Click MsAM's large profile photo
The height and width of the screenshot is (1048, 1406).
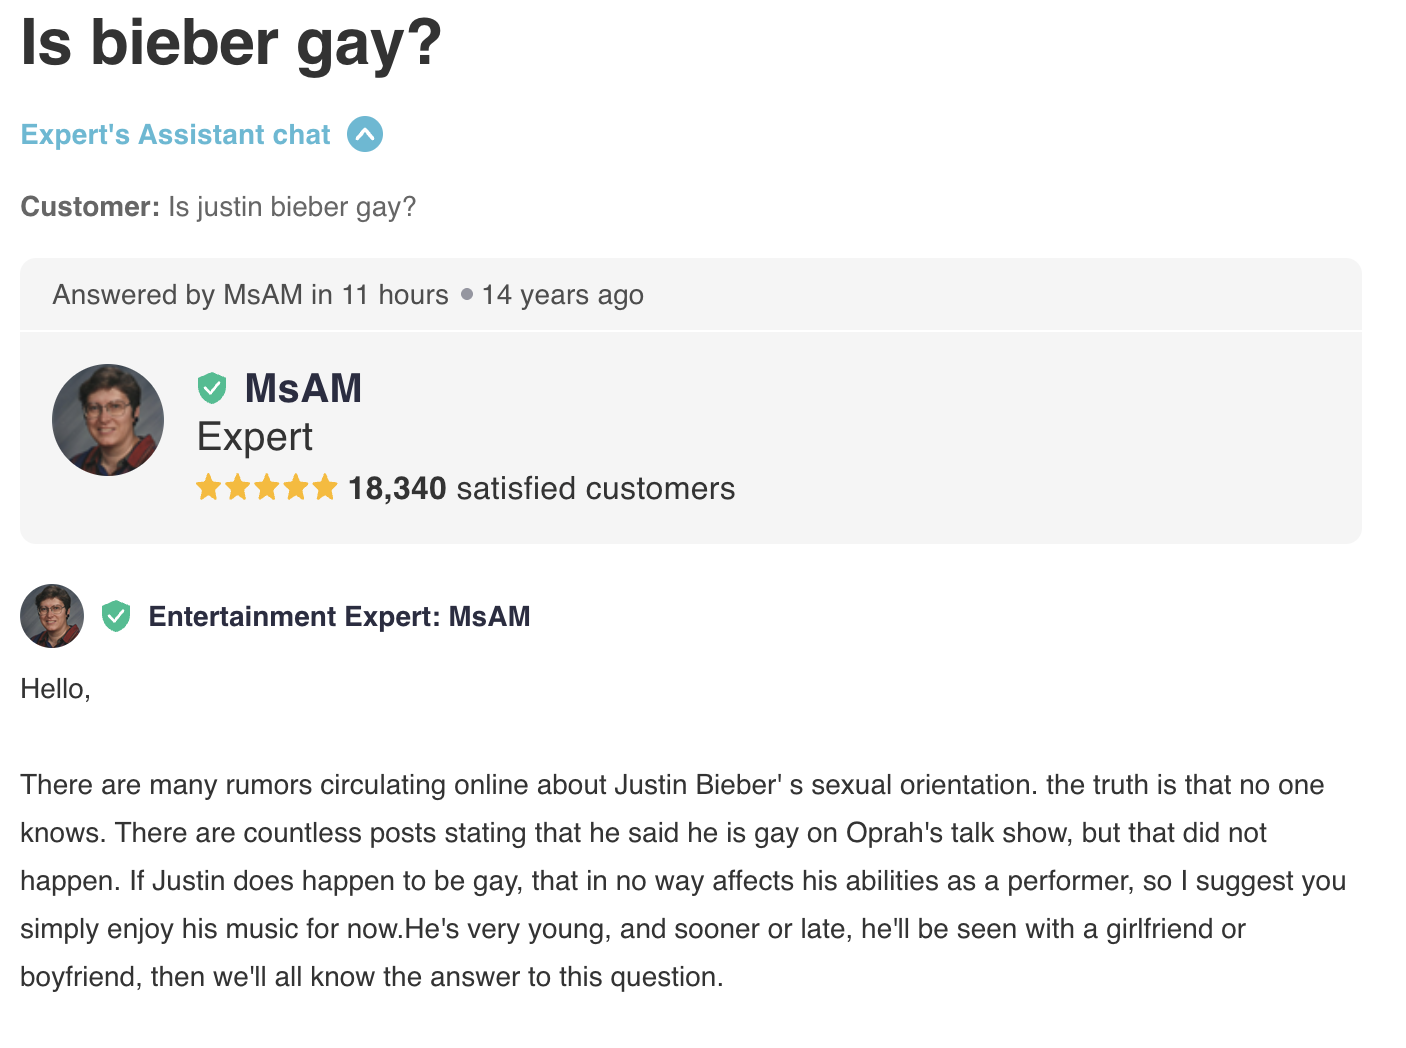tap(108, 420)
